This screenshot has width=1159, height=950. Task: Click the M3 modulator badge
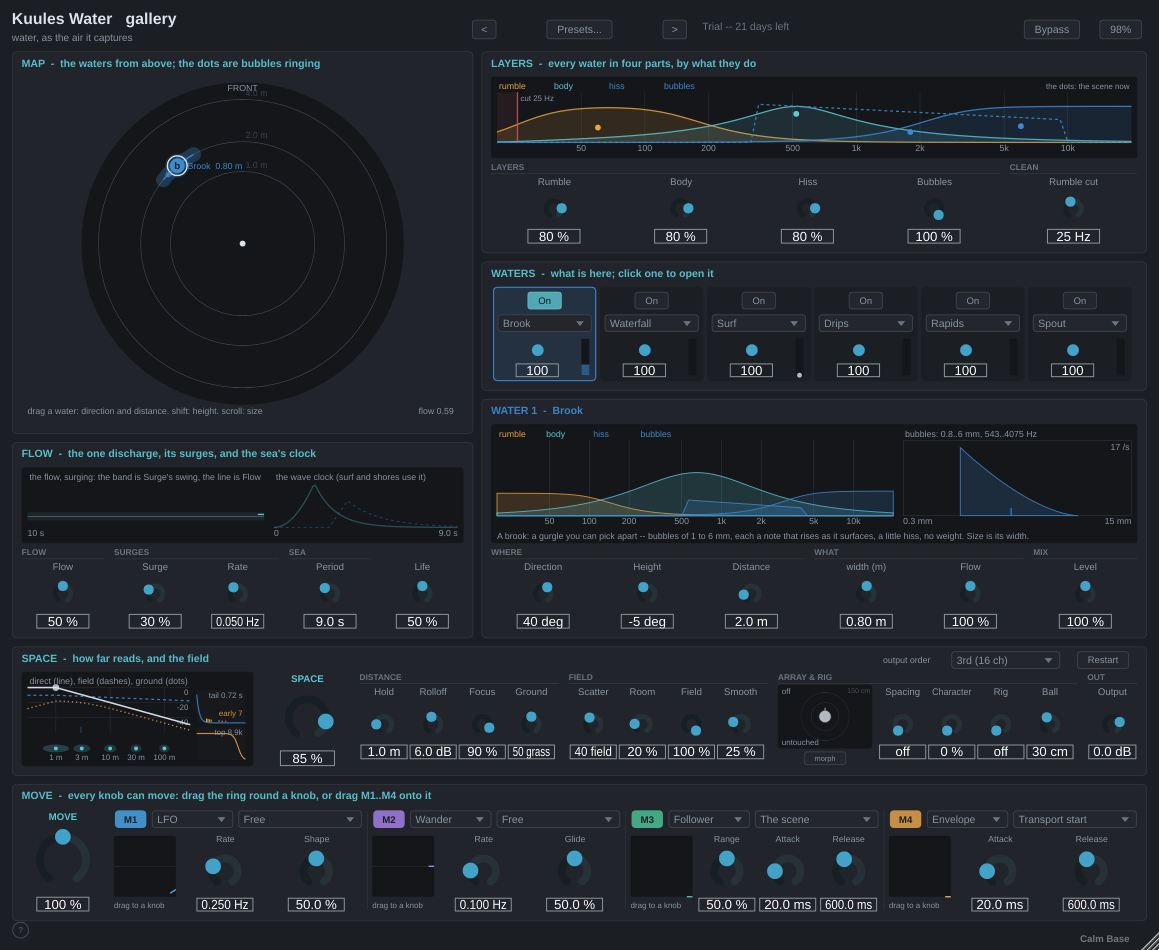(647, 819)
